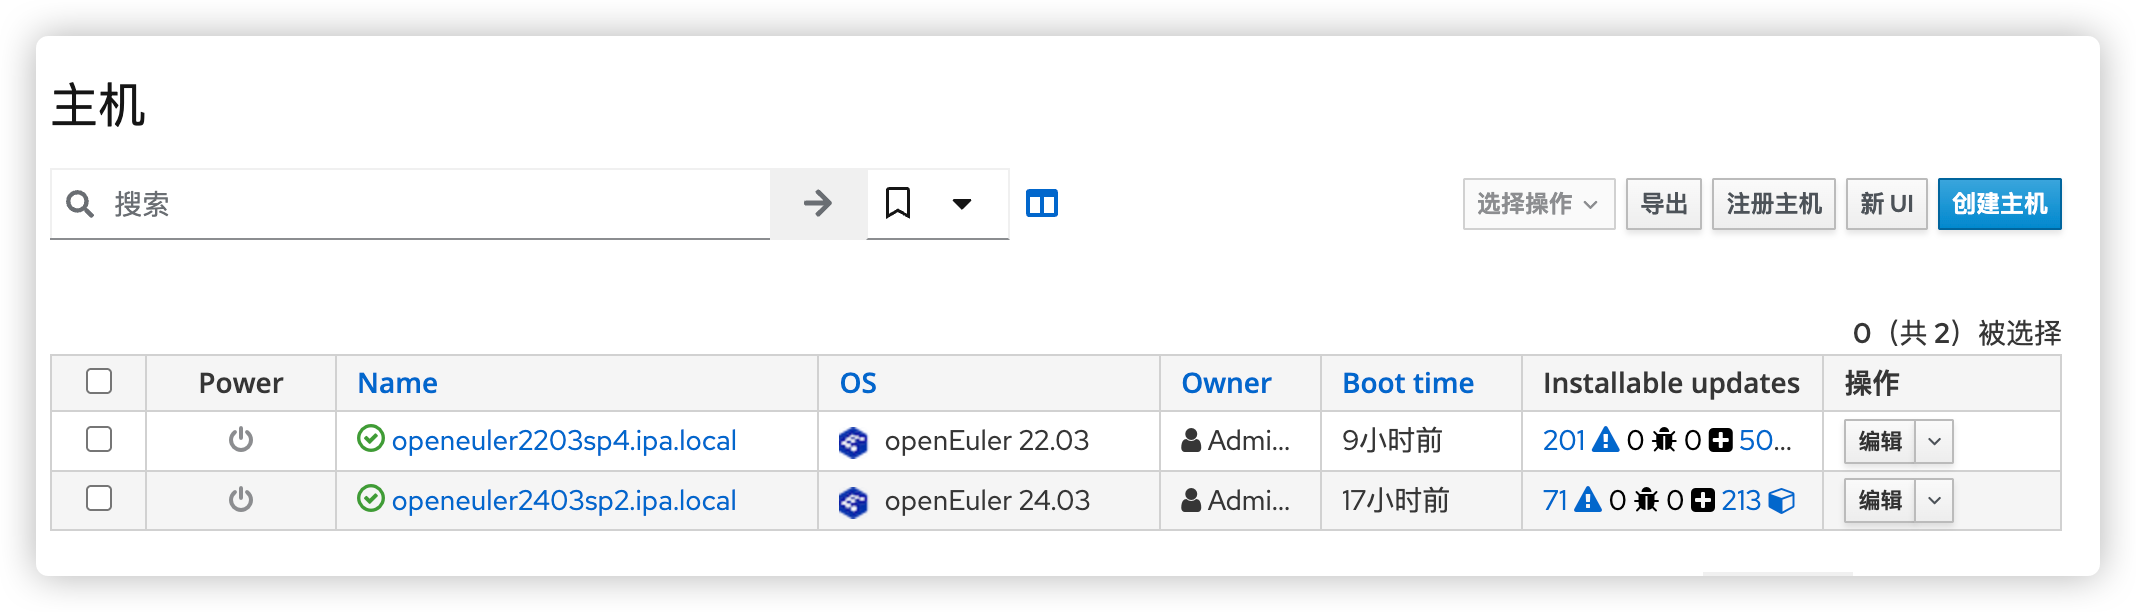Click power icon for openeuler2203sp4 host

(241, 440)
